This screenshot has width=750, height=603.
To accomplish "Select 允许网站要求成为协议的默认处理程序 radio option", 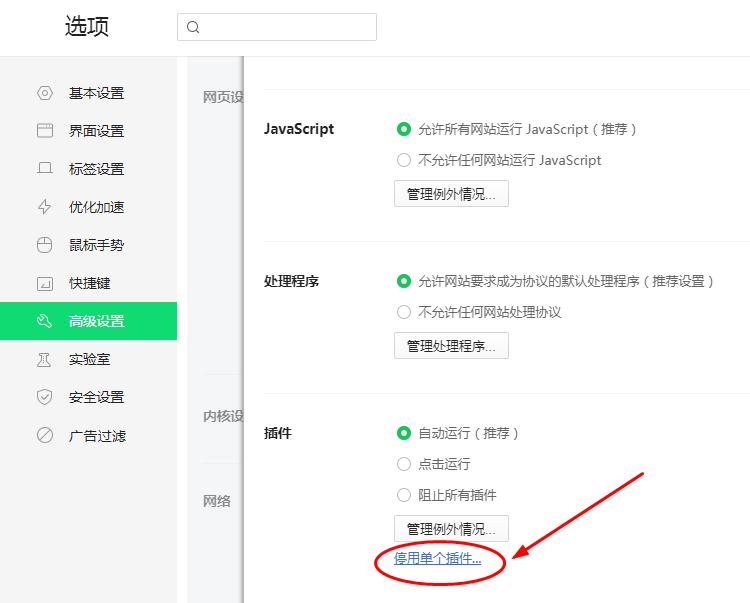I will tap(404, 281).
